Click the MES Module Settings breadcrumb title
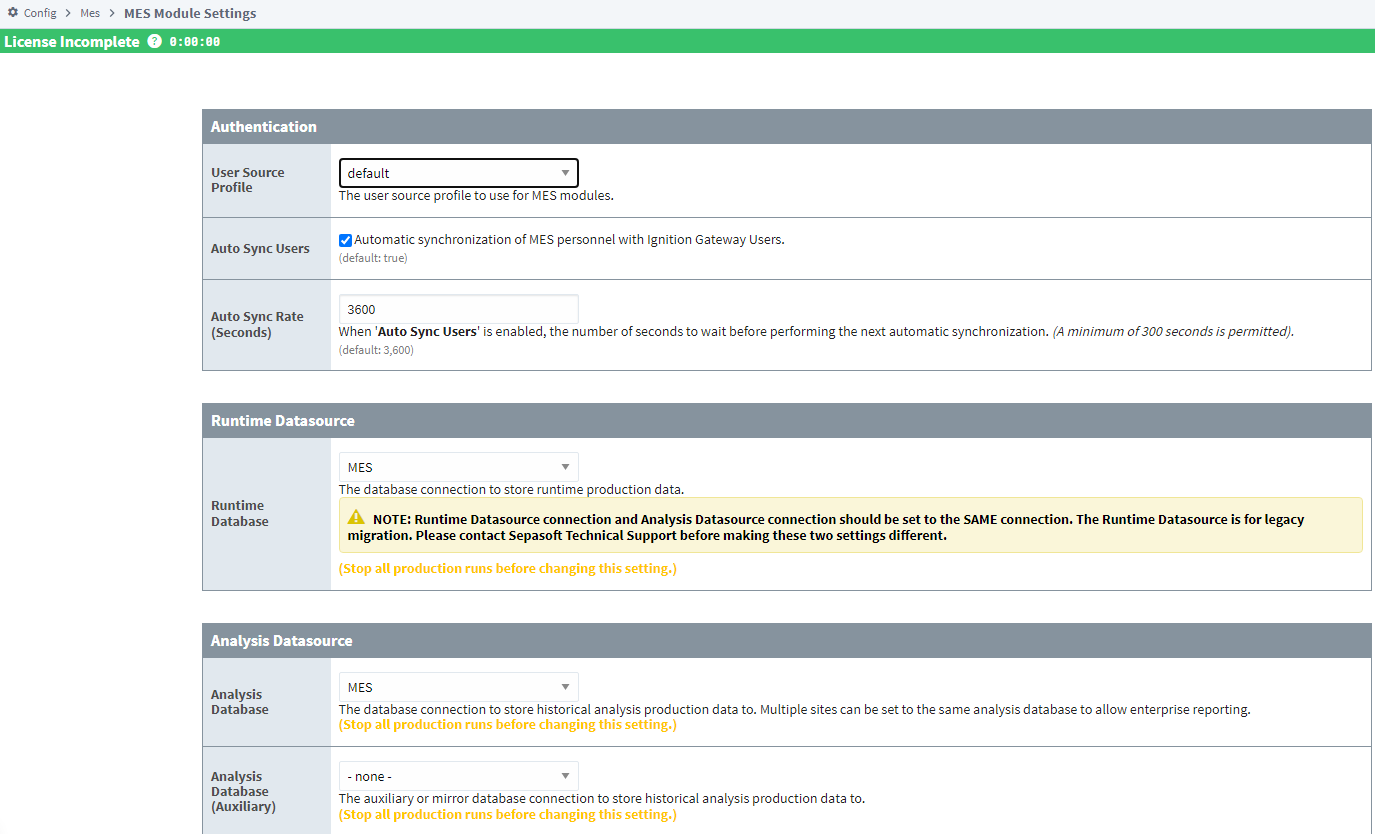Screen dimensions: 1375x834 click(x=190, y=13)
